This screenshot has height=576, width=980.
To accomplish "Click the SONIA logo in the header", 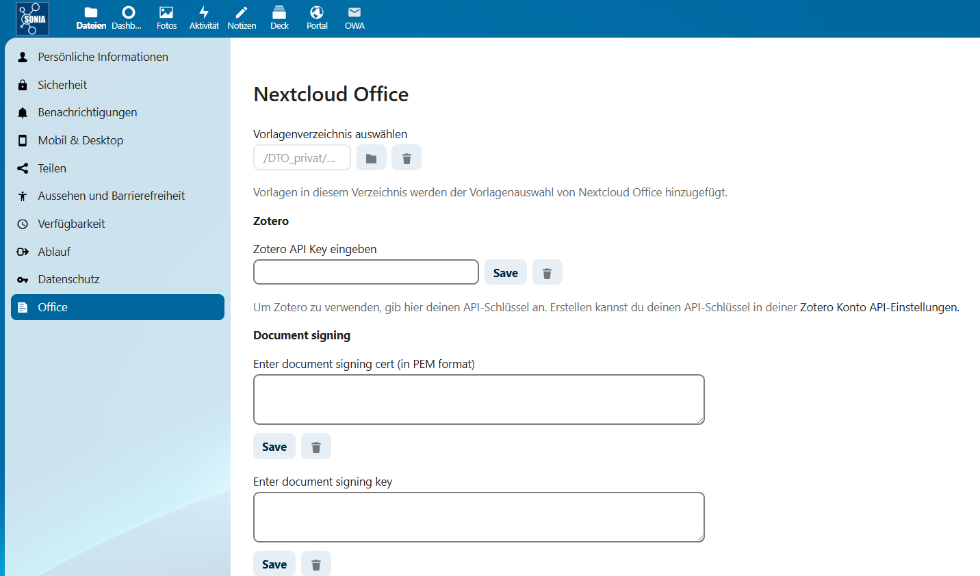I will (x=32, y=19).
